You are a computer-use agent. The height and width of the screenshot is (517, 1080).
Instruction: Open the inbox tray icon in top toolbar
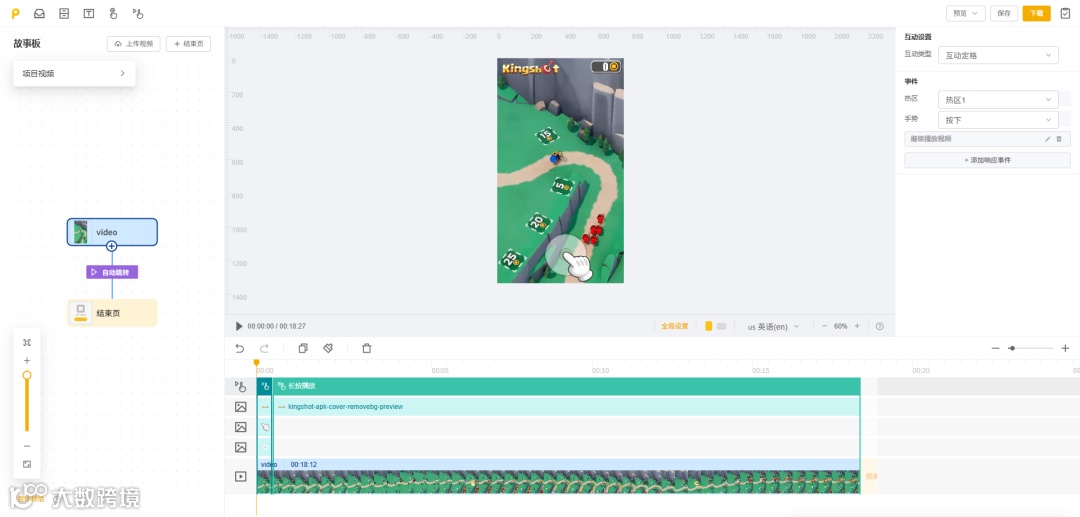(x=39, y=13)
